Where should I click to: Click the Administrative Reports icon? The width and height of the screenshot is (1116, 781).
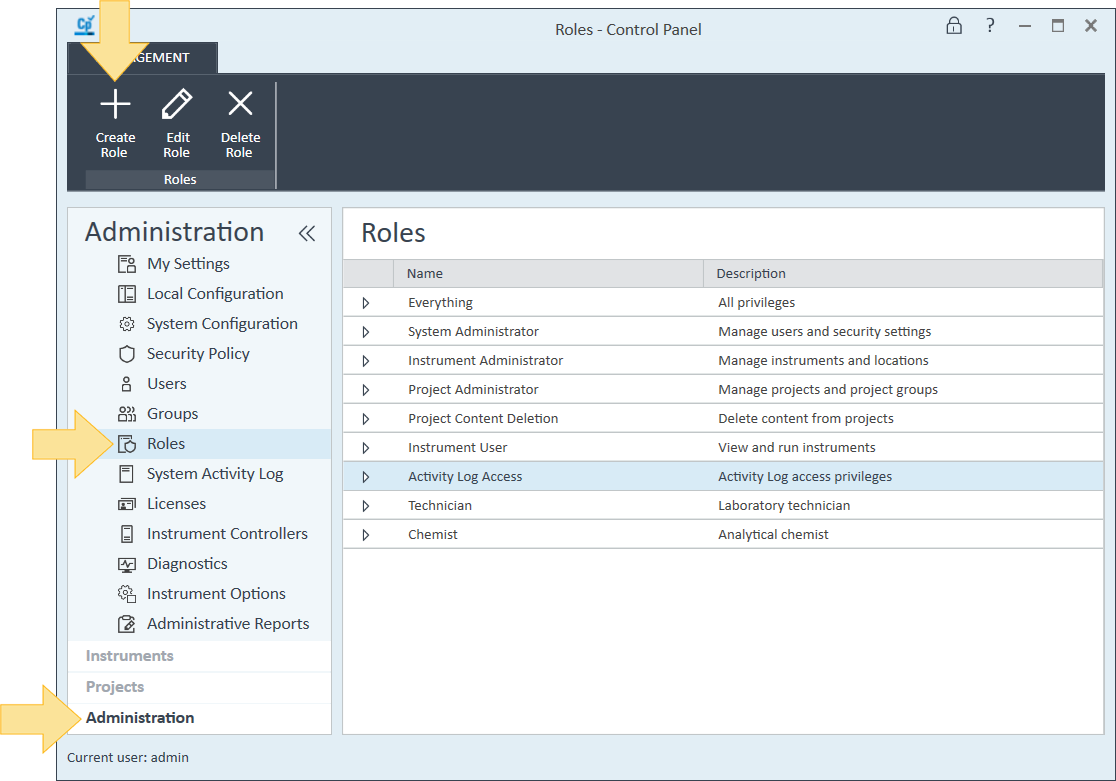pos(127,624)
